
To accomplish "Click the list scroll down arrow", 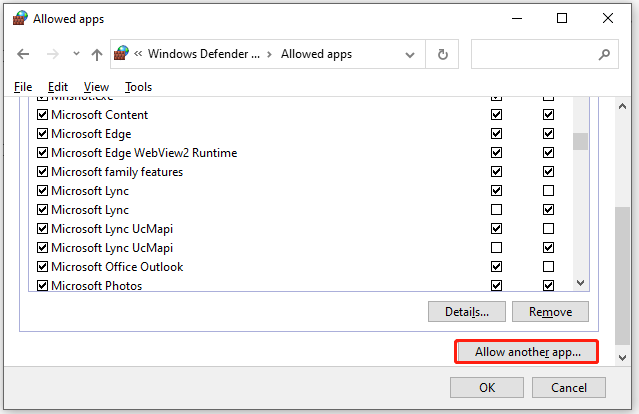I will click(x=580, y=283).
